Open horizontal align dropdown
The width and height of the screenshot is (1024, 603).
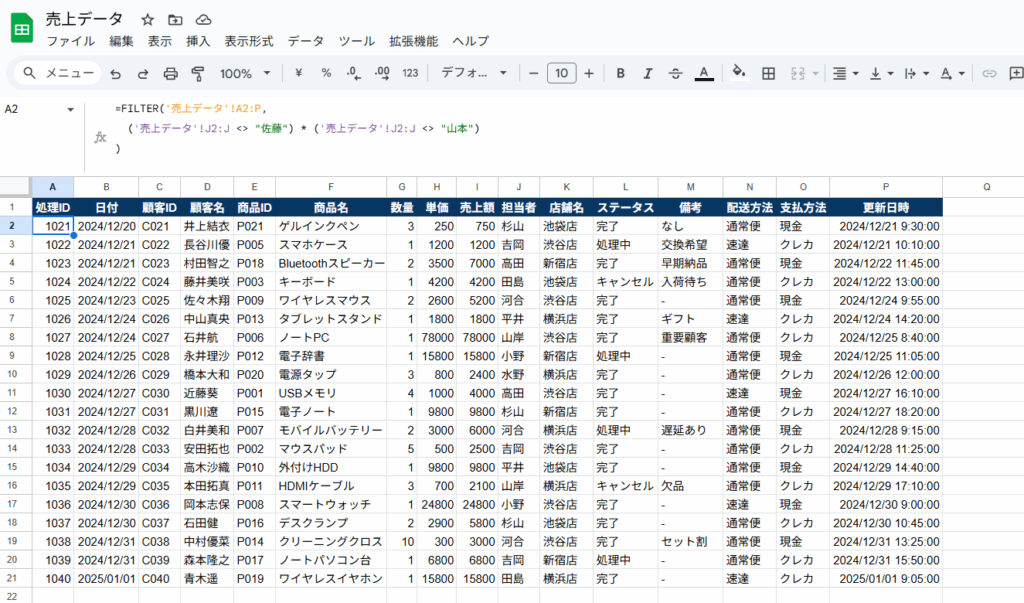[845, 74]
